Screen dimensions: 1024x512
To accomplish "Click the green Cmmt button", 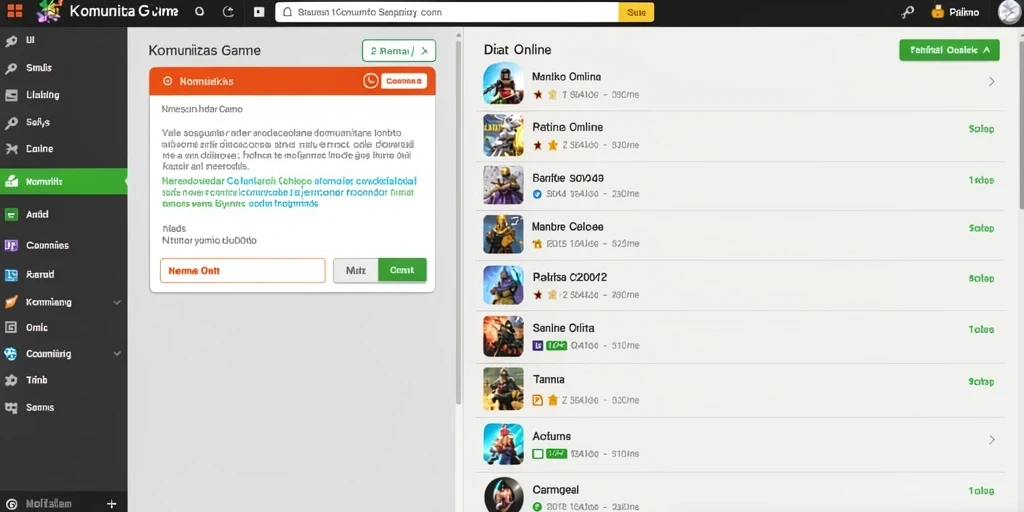I will pyautogui.click(x=402, y=270).
